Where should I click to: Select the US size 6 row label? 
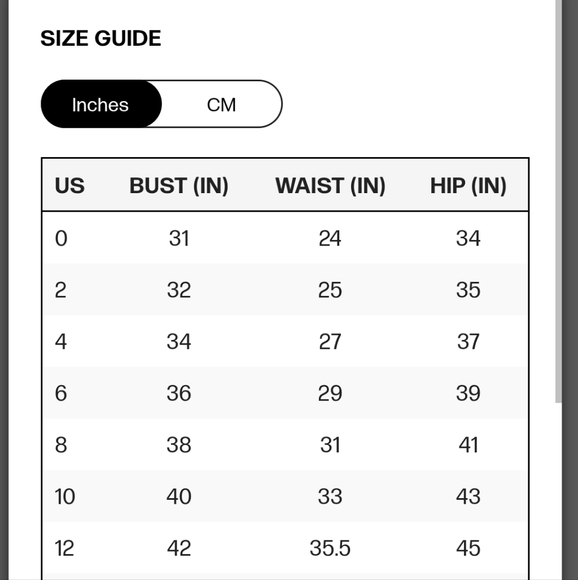(x=61, y=393)
